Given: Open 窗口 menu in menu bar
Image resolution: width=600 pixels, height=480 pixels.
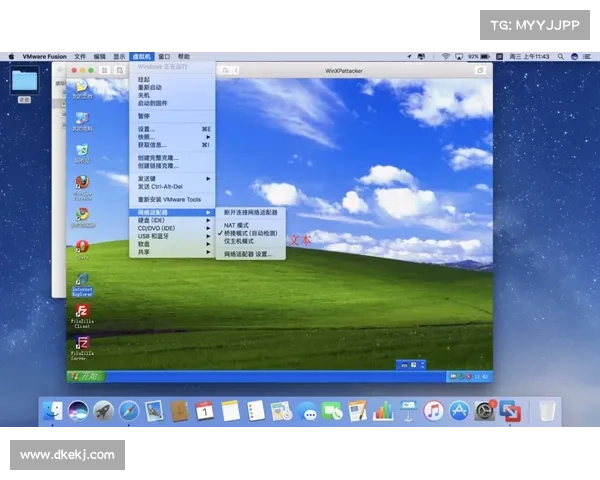Looking at the screenshot, I should [x=164, y=57].
